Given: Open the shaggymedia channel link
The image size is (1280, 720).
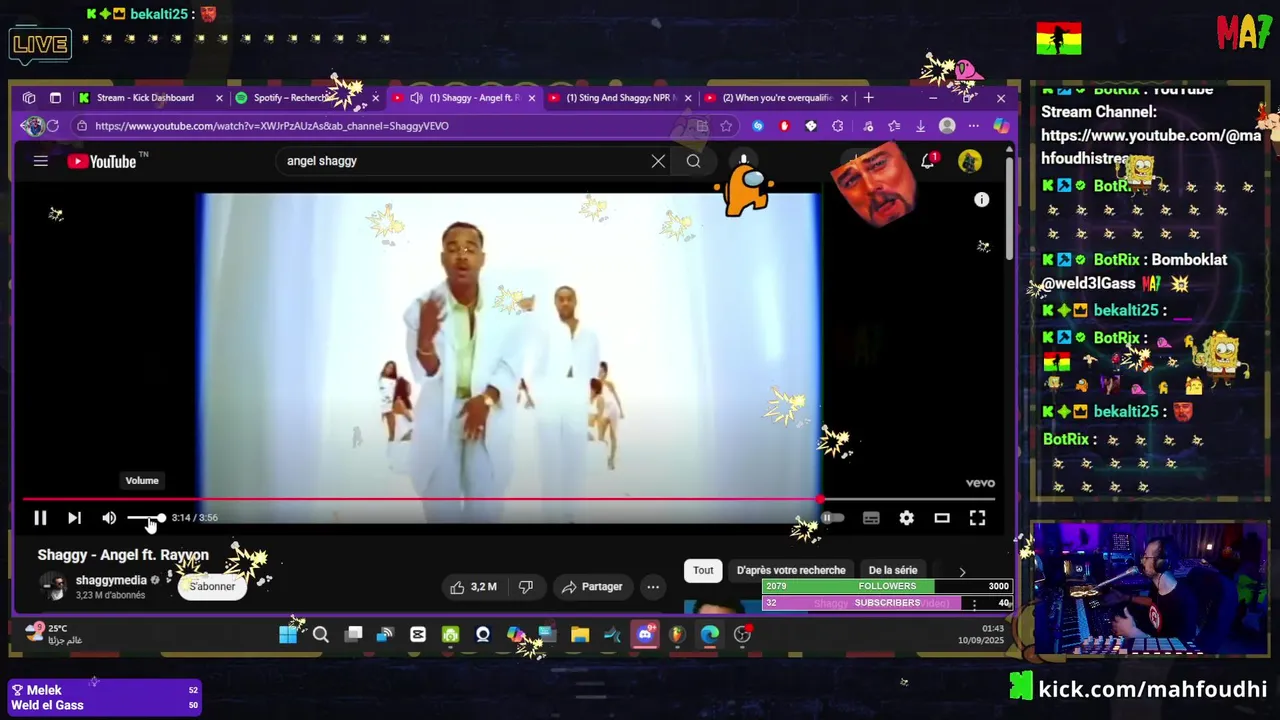Looking at the screenshot, I should click(111, 580).
